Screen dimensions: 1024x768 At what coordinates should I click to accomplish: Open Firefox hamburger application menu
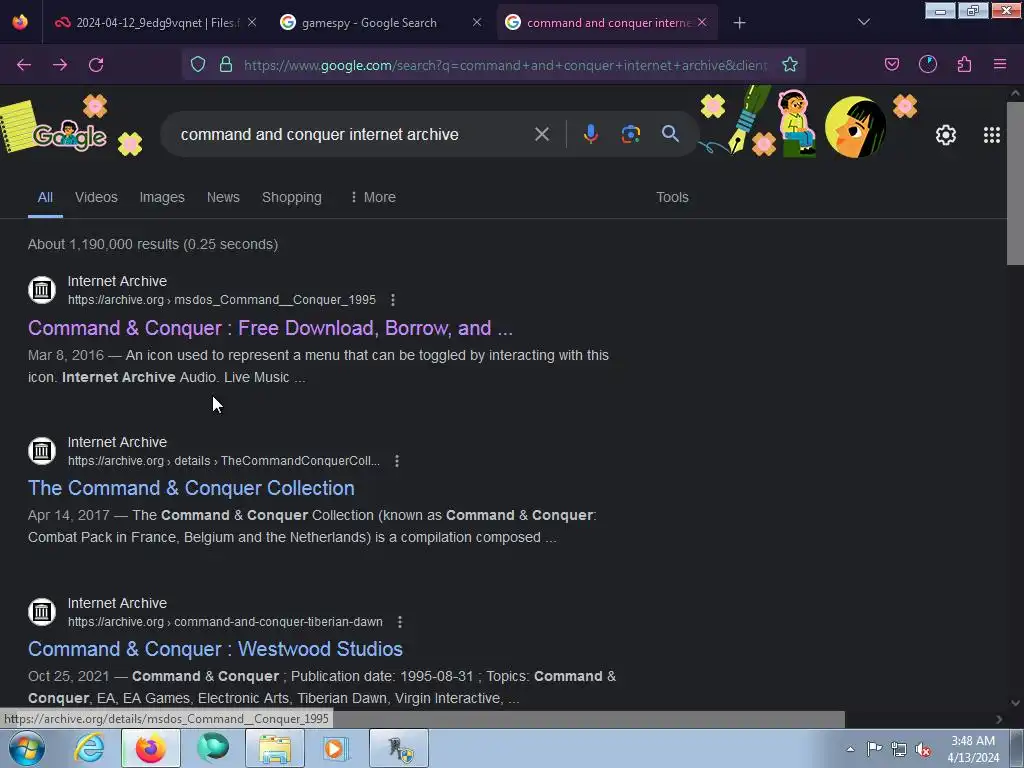point(1000,64)
